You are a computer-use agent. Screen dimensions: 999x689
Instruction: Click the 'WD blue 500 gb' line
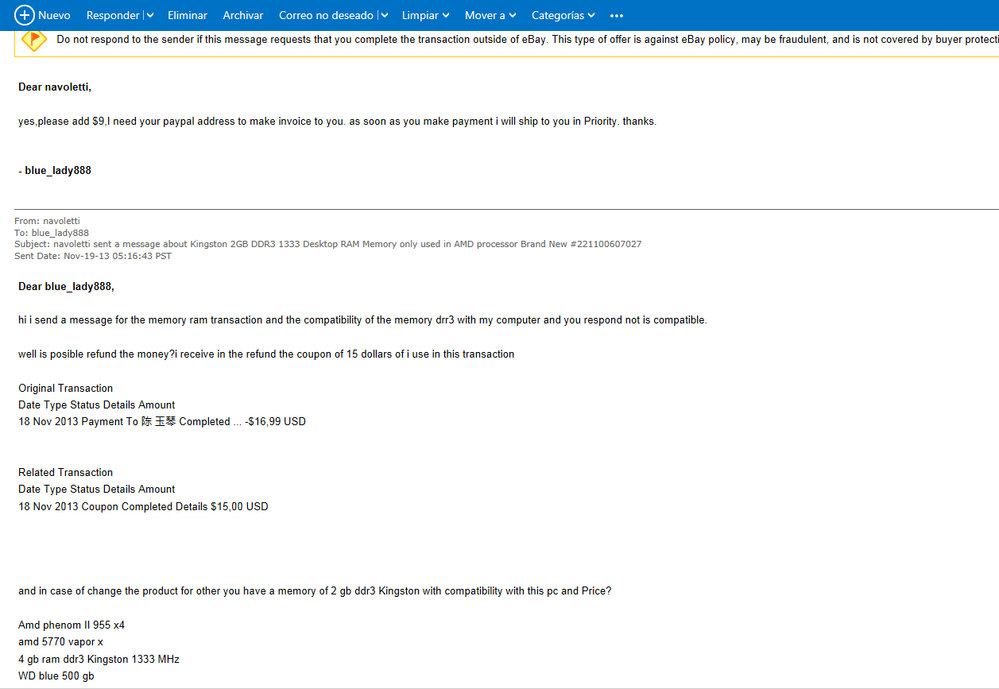point(56,676)
